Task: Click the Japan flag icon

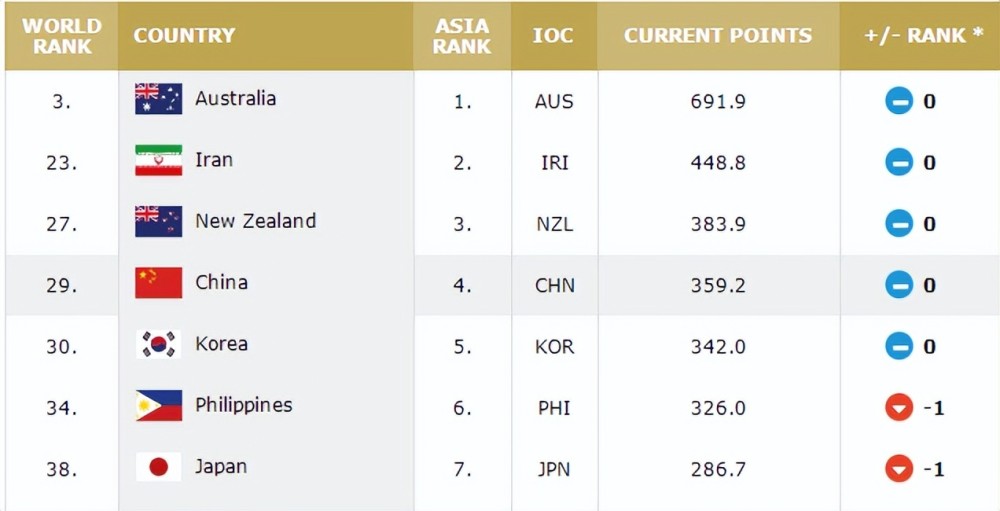Action: (x=158, y=467)
